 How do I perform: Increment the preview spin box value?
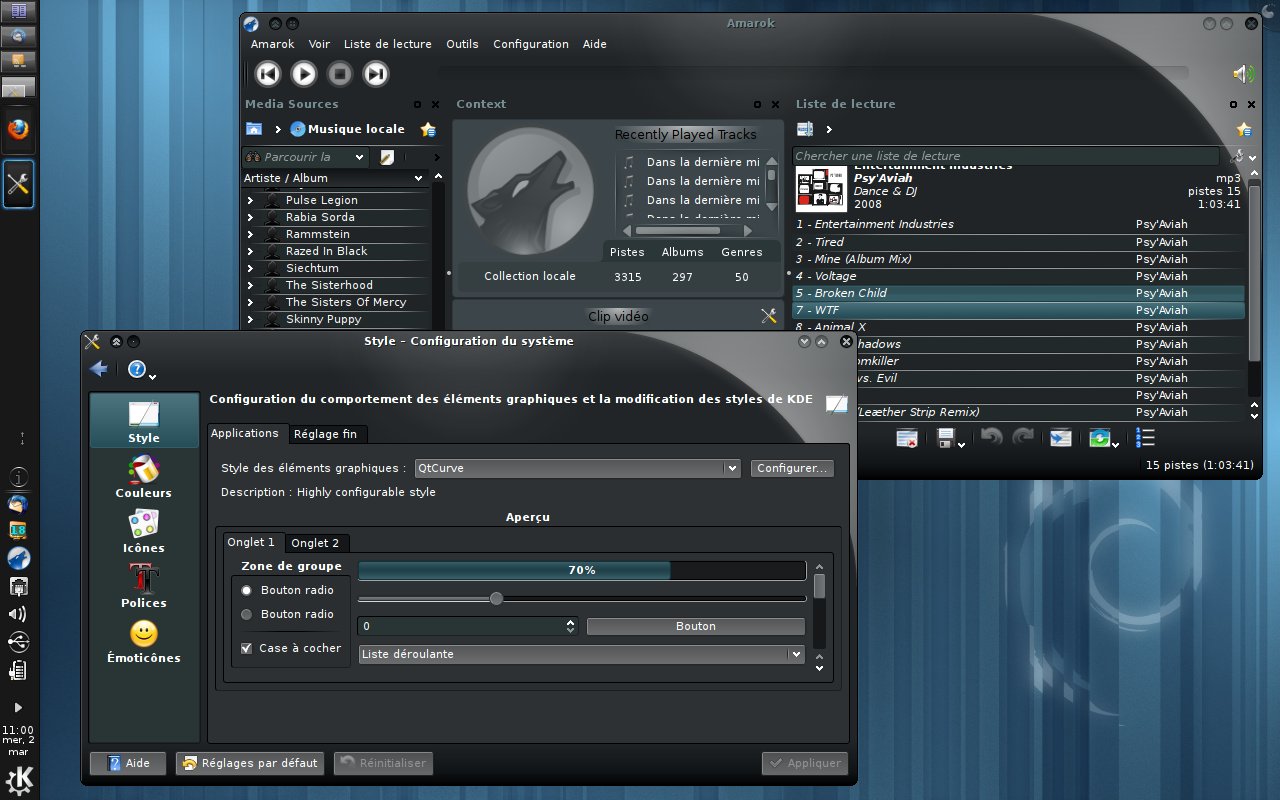point(571,622)
